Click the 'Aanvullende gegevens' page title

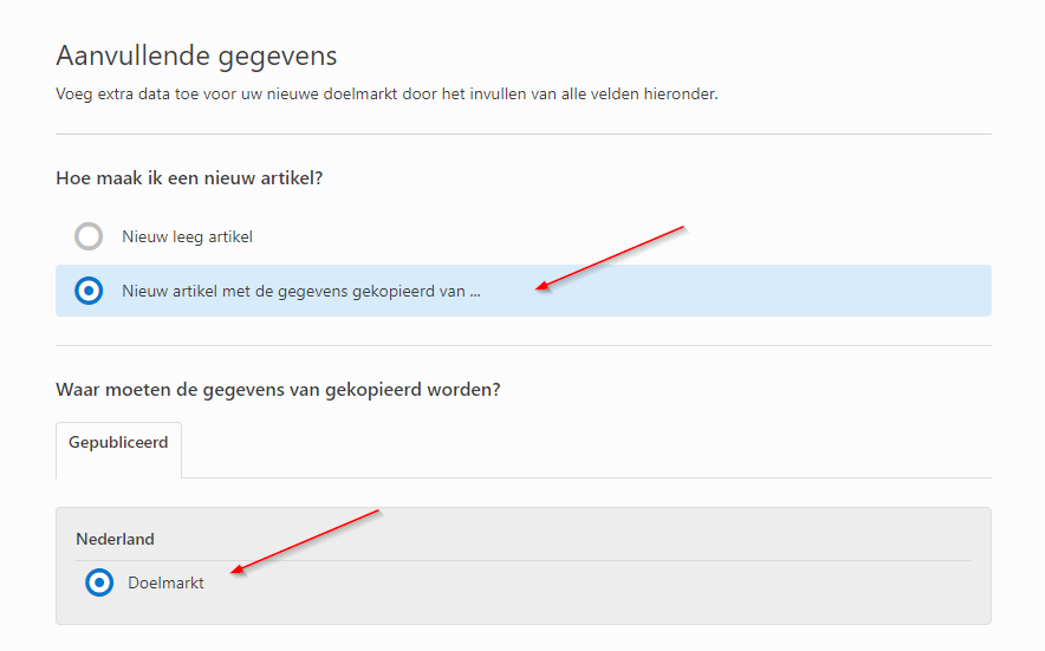pos(196,55)
